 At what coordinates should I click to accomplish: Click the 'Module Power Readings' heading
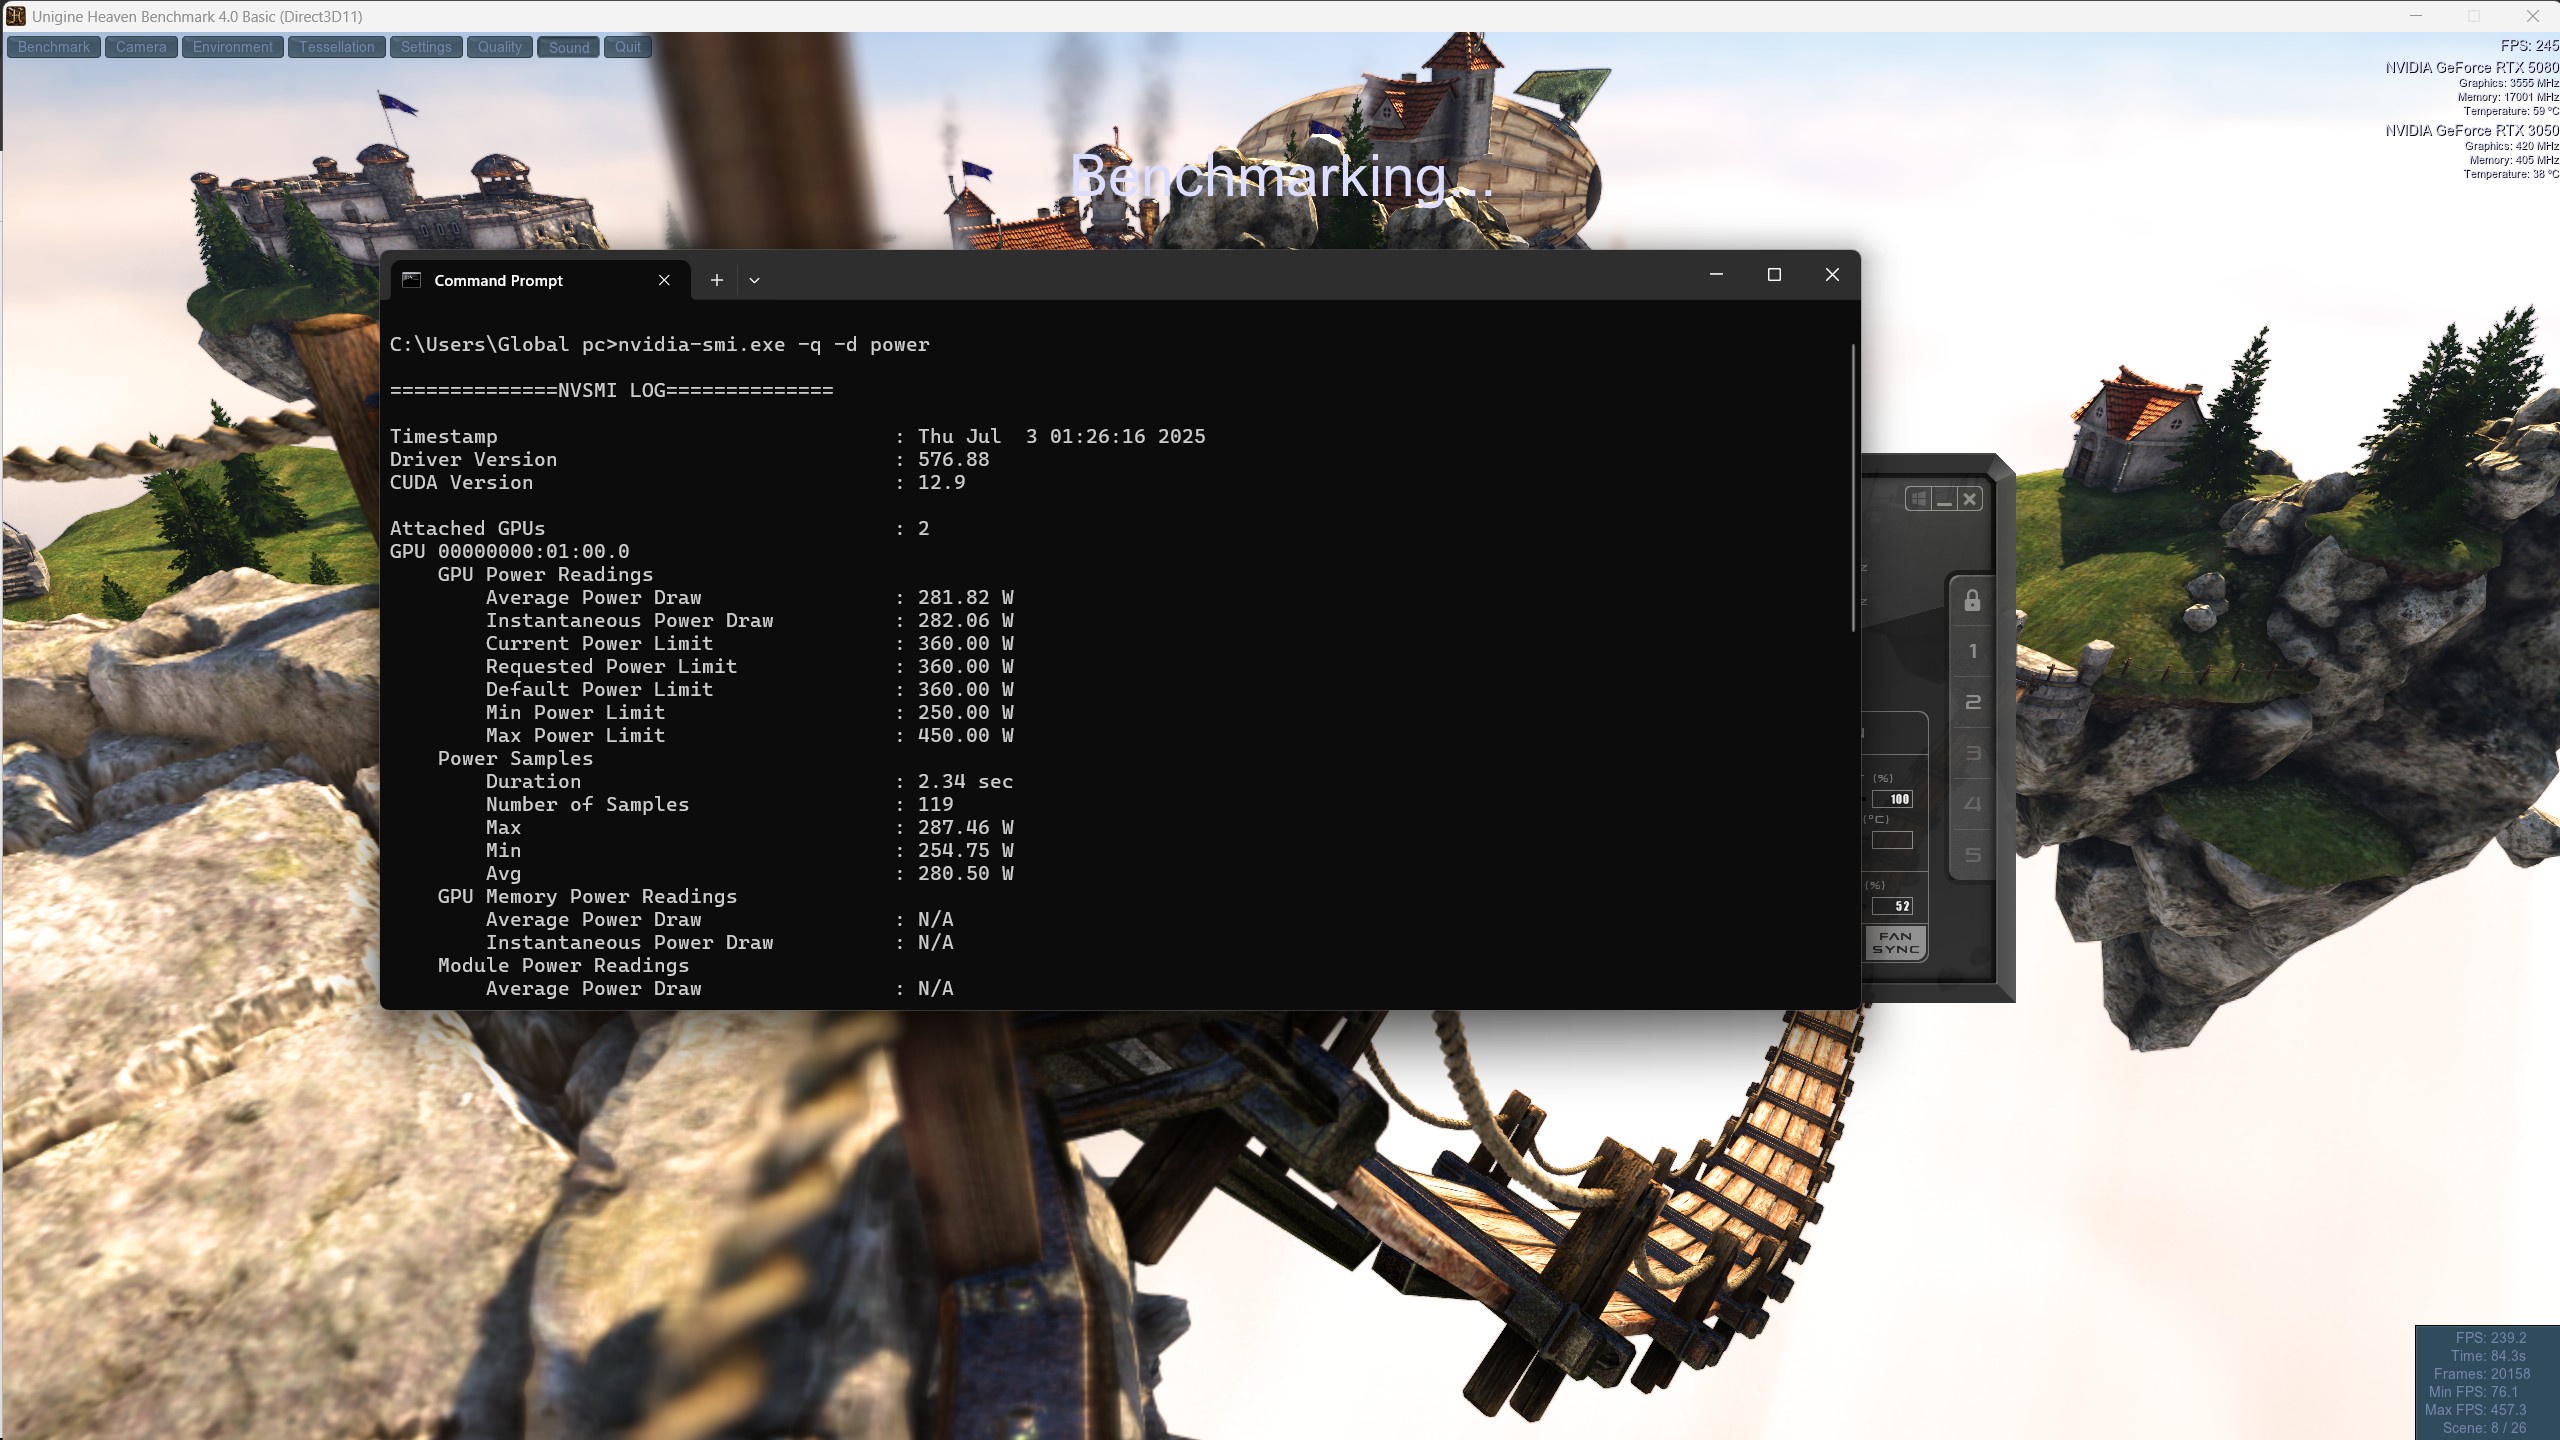click(x=563, y=966)
